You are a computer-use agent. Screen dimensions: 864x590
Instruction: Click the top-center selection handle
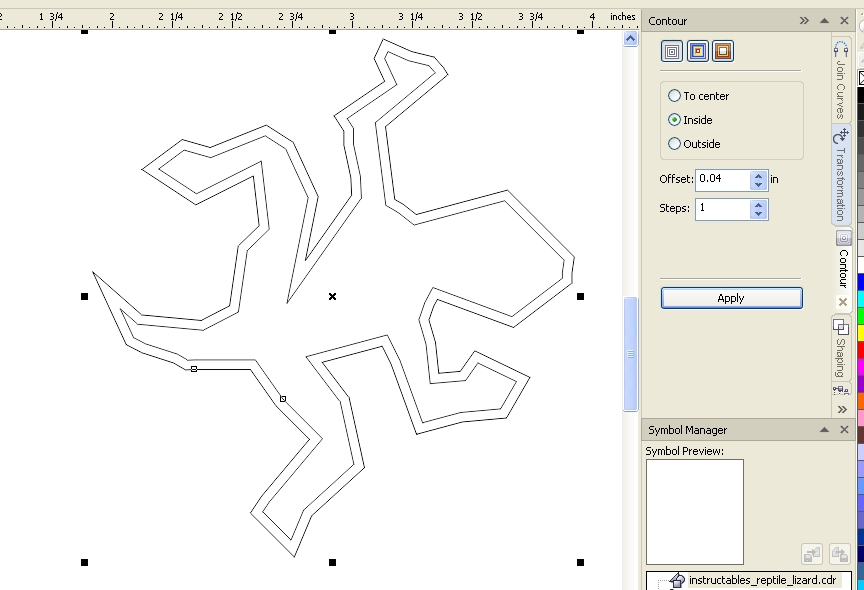pos(332,32)
